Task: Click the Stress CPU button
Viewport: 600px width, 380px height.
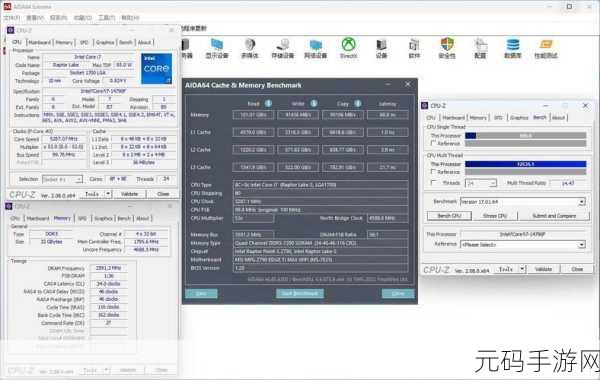Action: coord(495,216)
